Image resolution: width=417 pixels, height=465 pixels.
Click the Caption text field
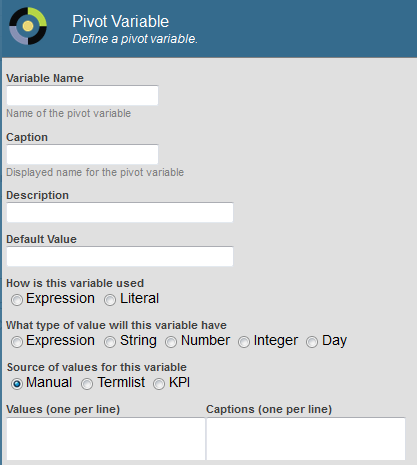coord(82,154)
